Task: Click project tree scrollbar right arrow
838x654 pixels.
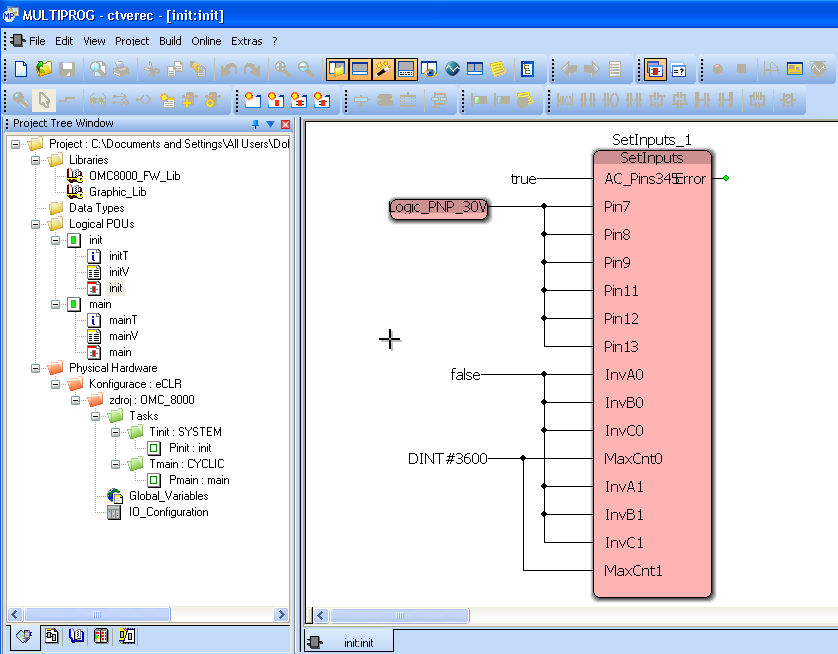Action: (x=281, y=614)
